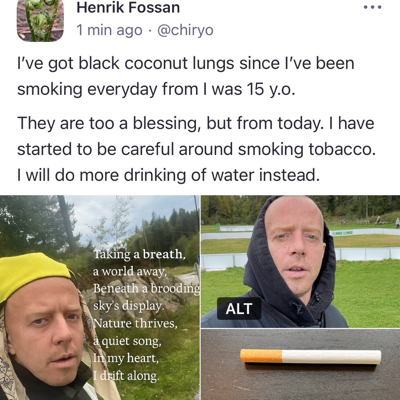Click the yellow beanie in the left photo
Screen dimensions: 400x400
[33, 272]
